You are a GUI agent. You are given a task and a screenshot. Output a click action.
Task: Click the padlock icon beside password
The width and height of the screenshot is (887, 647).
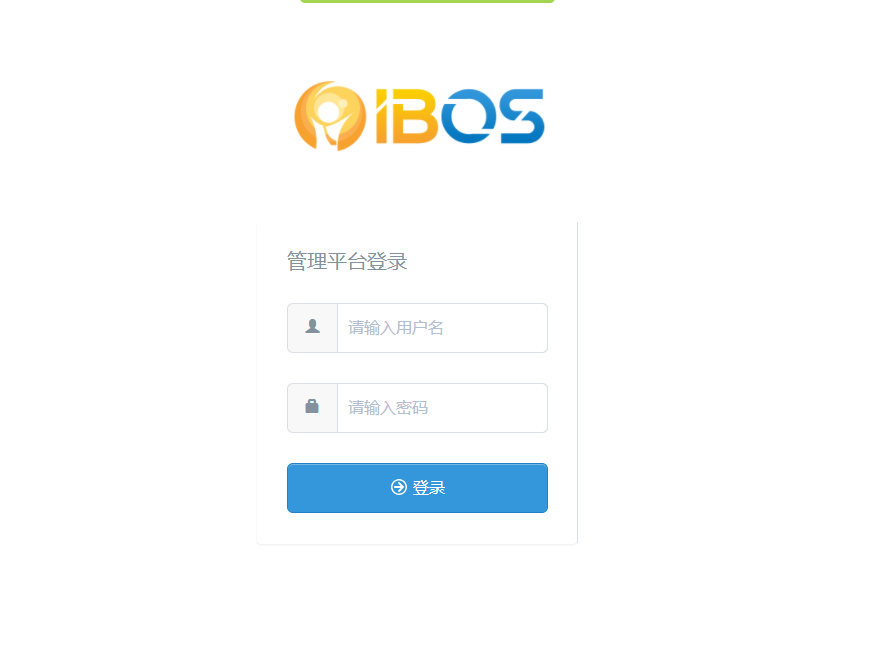(x=312, y=406)
